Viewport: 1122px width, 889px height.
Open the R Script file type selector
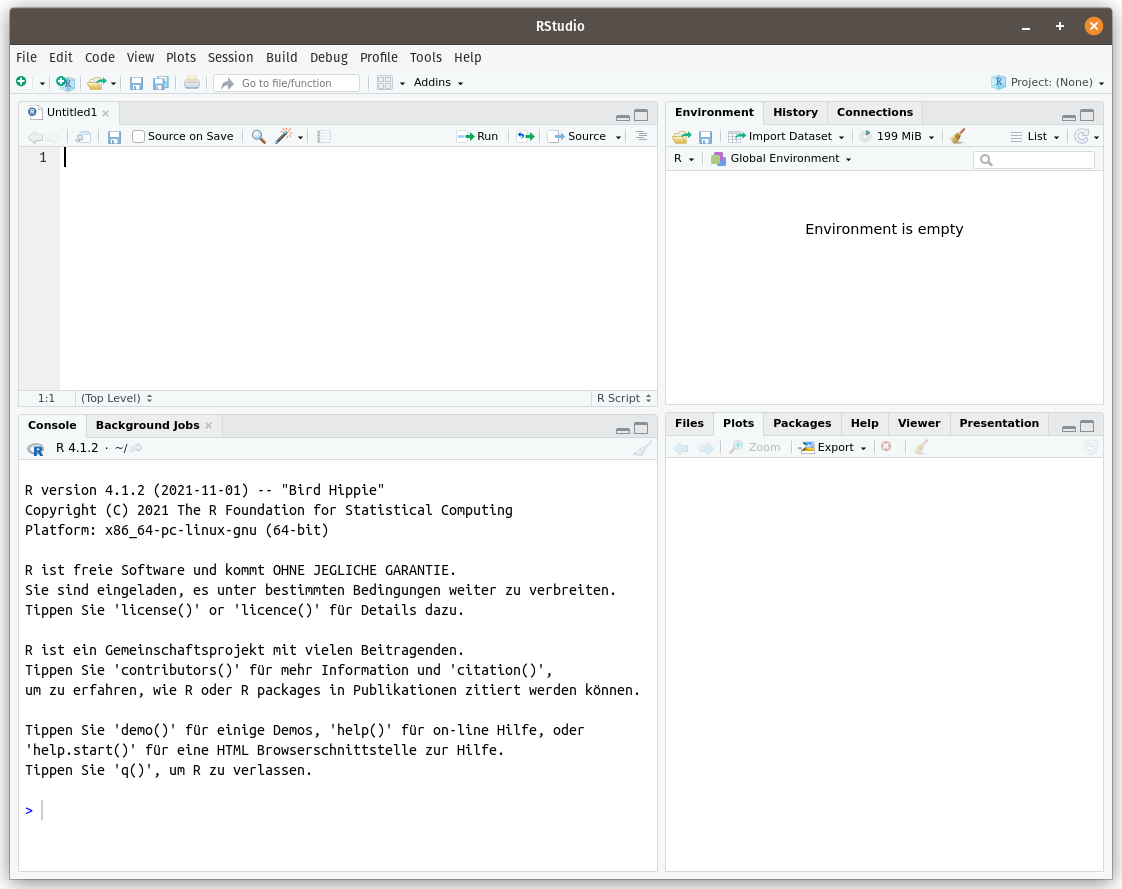pos(624,398)
